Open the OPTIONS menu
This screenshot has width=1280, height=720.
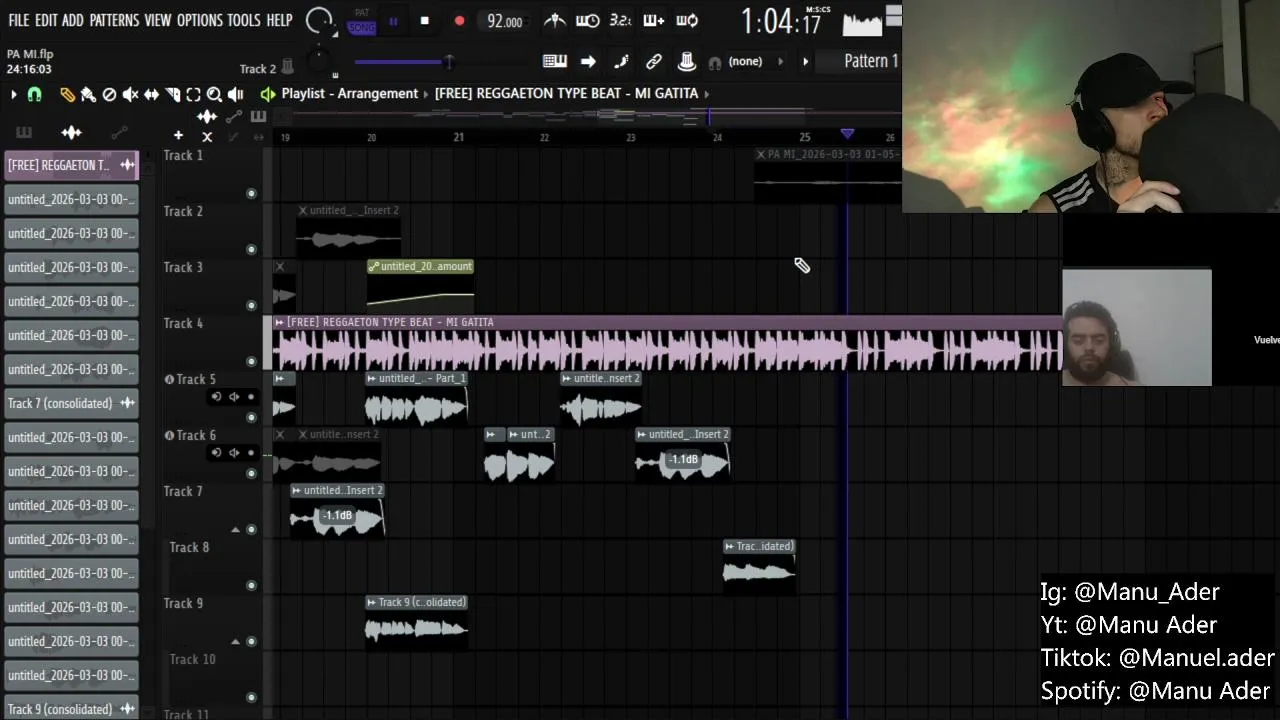(200, 20)
